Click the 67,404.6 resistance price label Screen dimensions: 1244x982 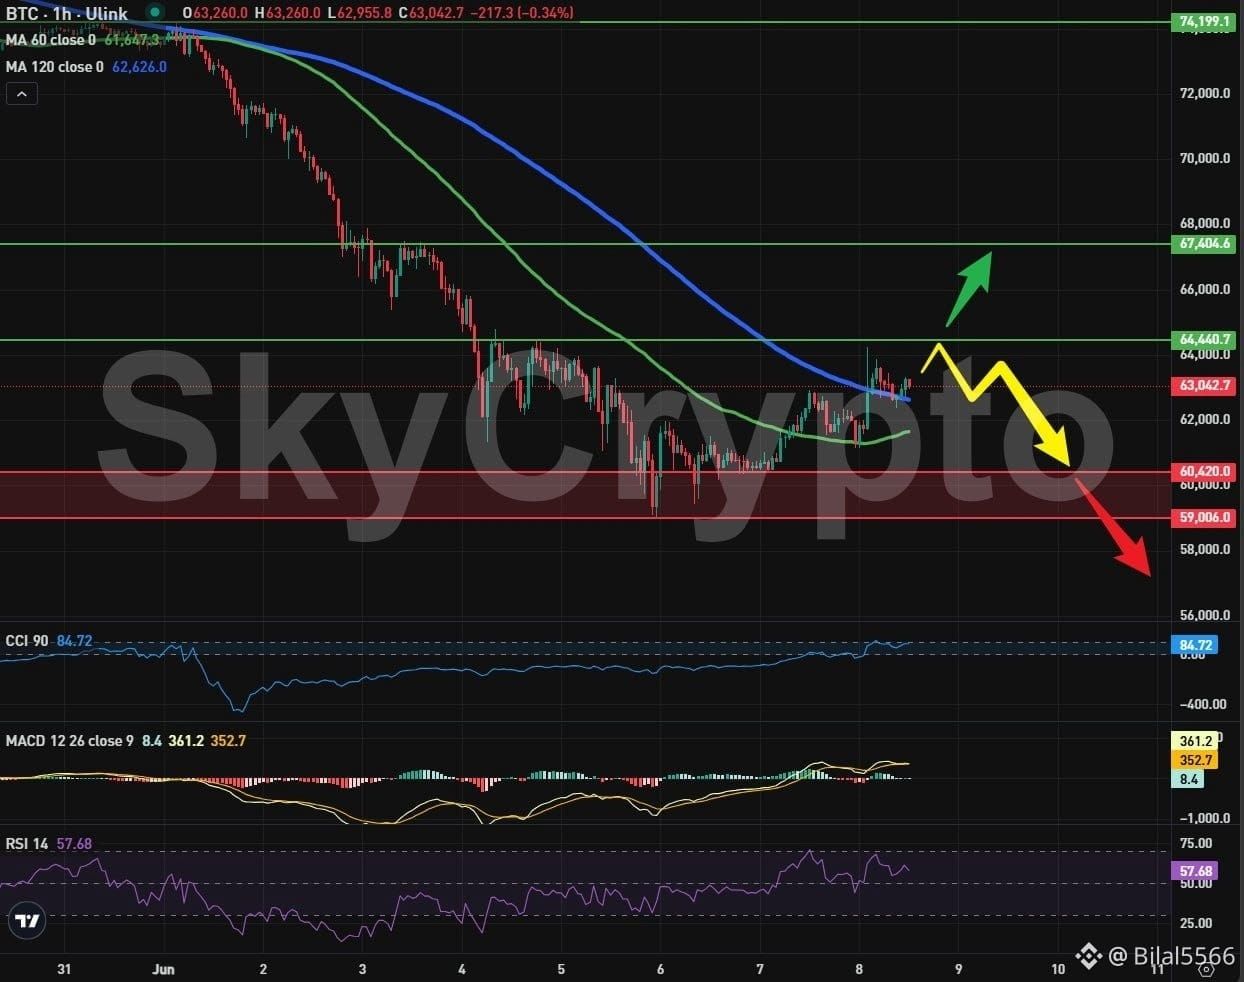coord(1205,243)
